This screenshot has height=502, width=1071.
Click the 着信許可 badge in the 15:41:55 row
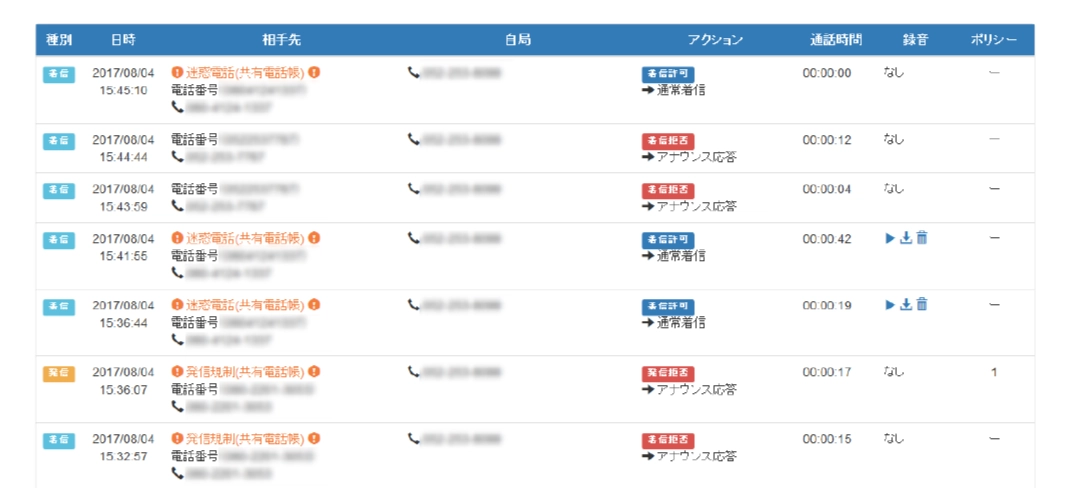click(668, 240)
